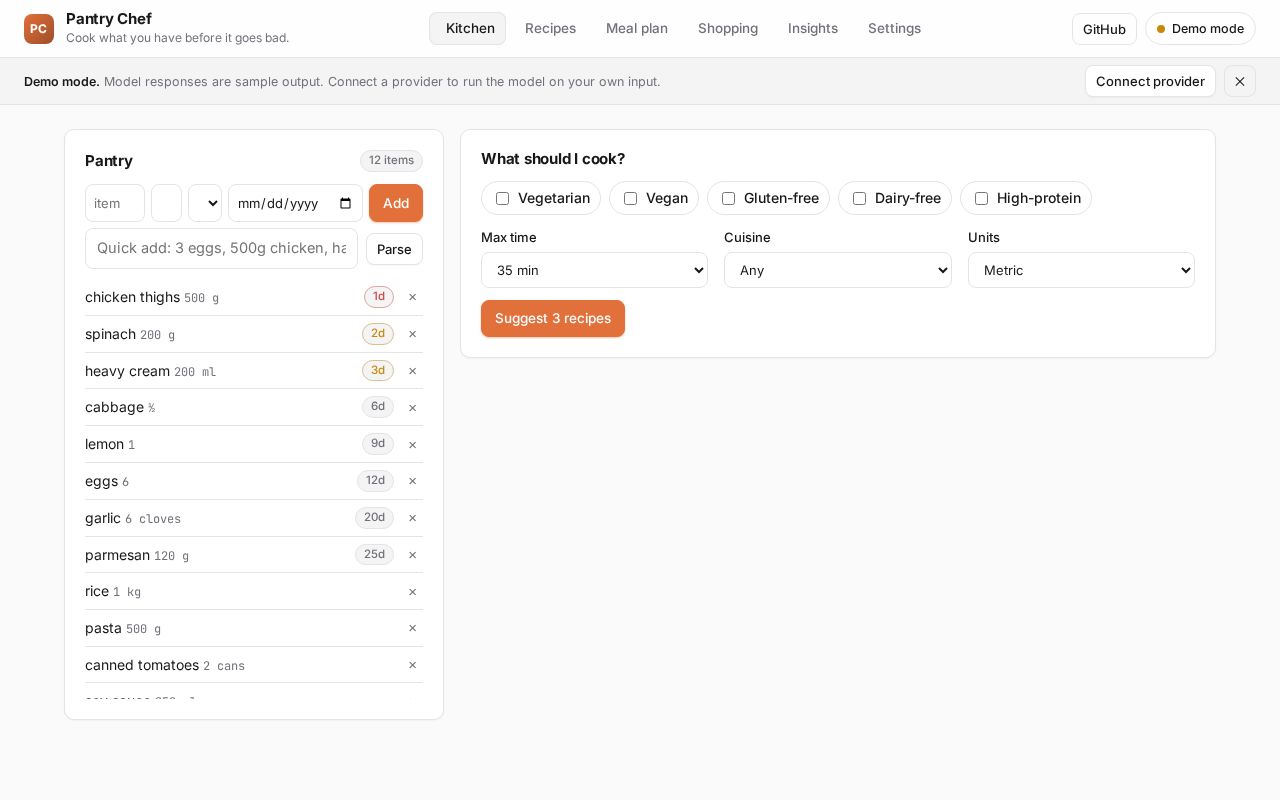Change the Units dropdown
The image size is (1280, 800).
click(x=1081, y=270)
